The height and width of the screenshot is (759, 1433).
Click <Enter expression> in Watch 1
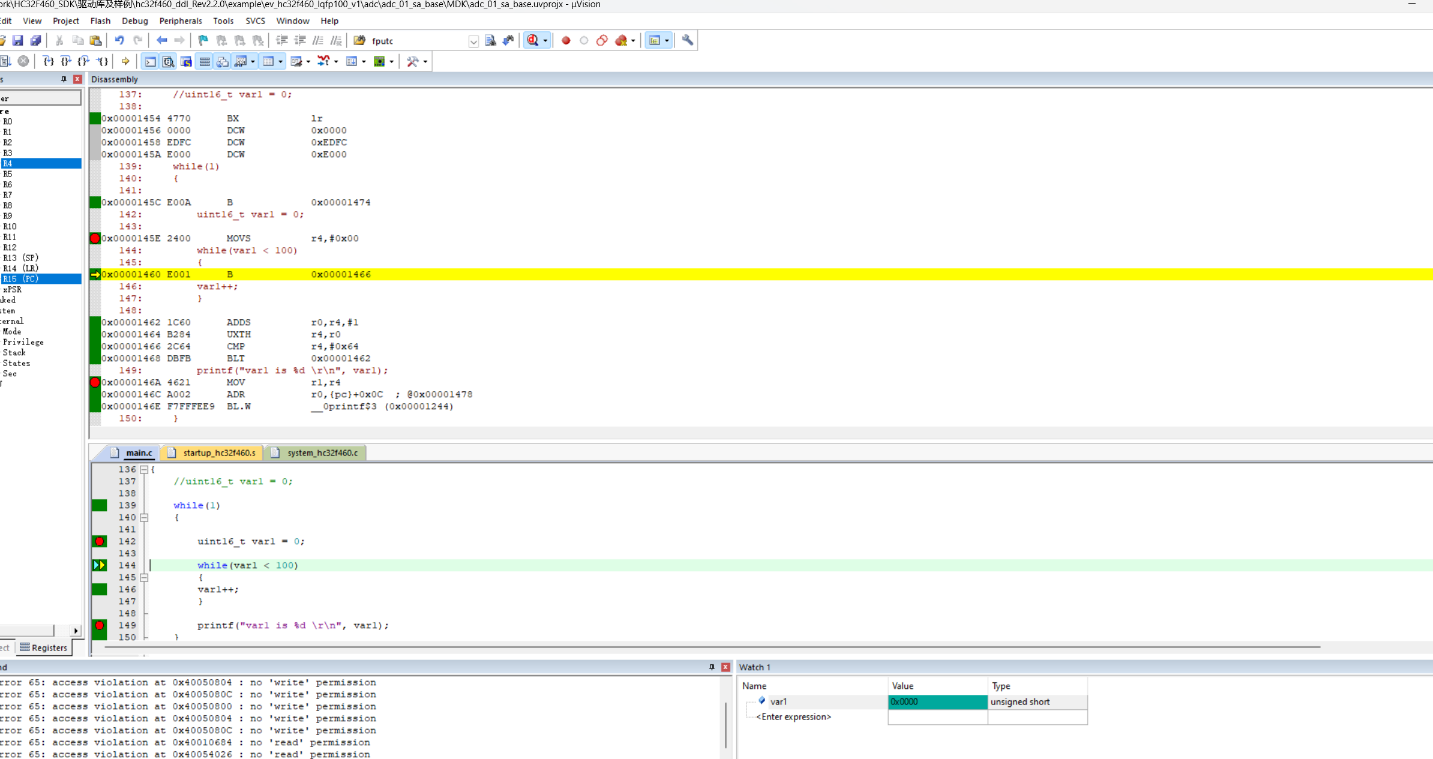794,717
